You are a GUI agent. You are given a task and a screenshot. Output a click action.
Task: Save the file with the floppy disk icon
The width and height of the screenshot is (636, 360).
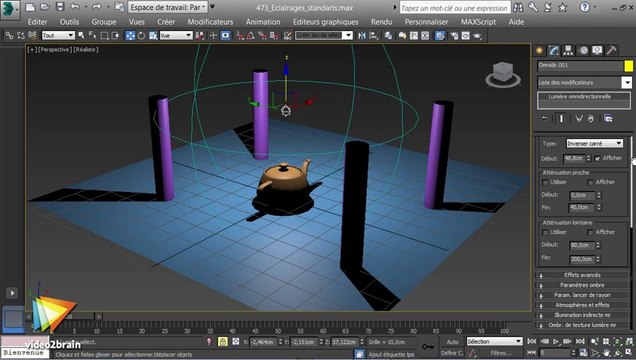coord(60,7)
